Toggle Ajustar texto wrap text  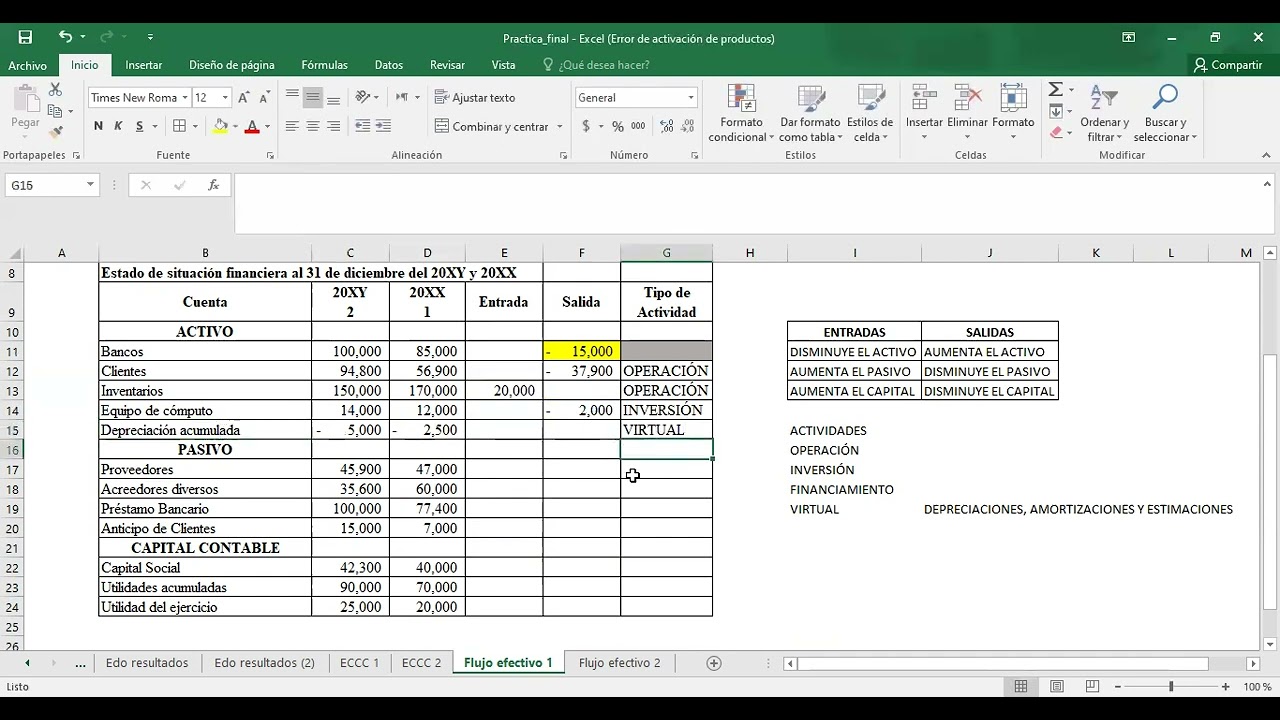tap(475, 97)
